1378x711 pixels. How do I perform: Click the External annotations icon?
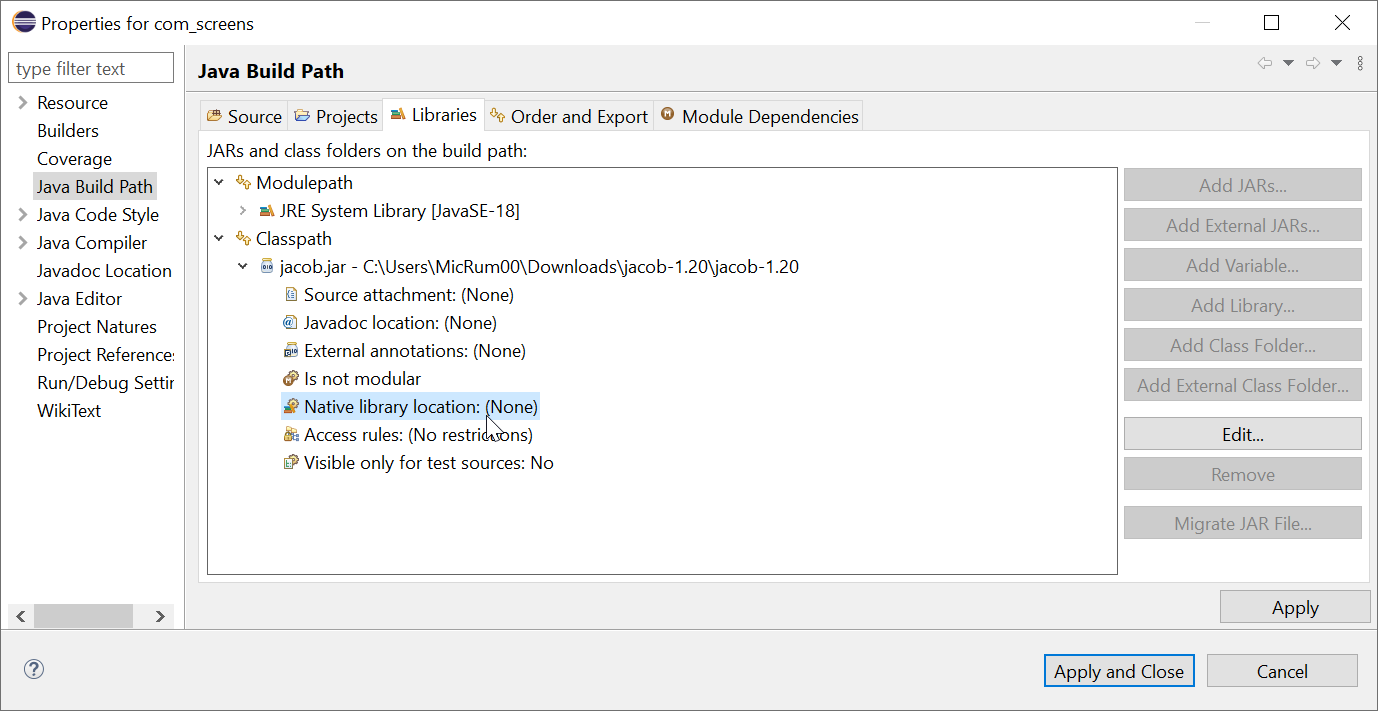291,350
